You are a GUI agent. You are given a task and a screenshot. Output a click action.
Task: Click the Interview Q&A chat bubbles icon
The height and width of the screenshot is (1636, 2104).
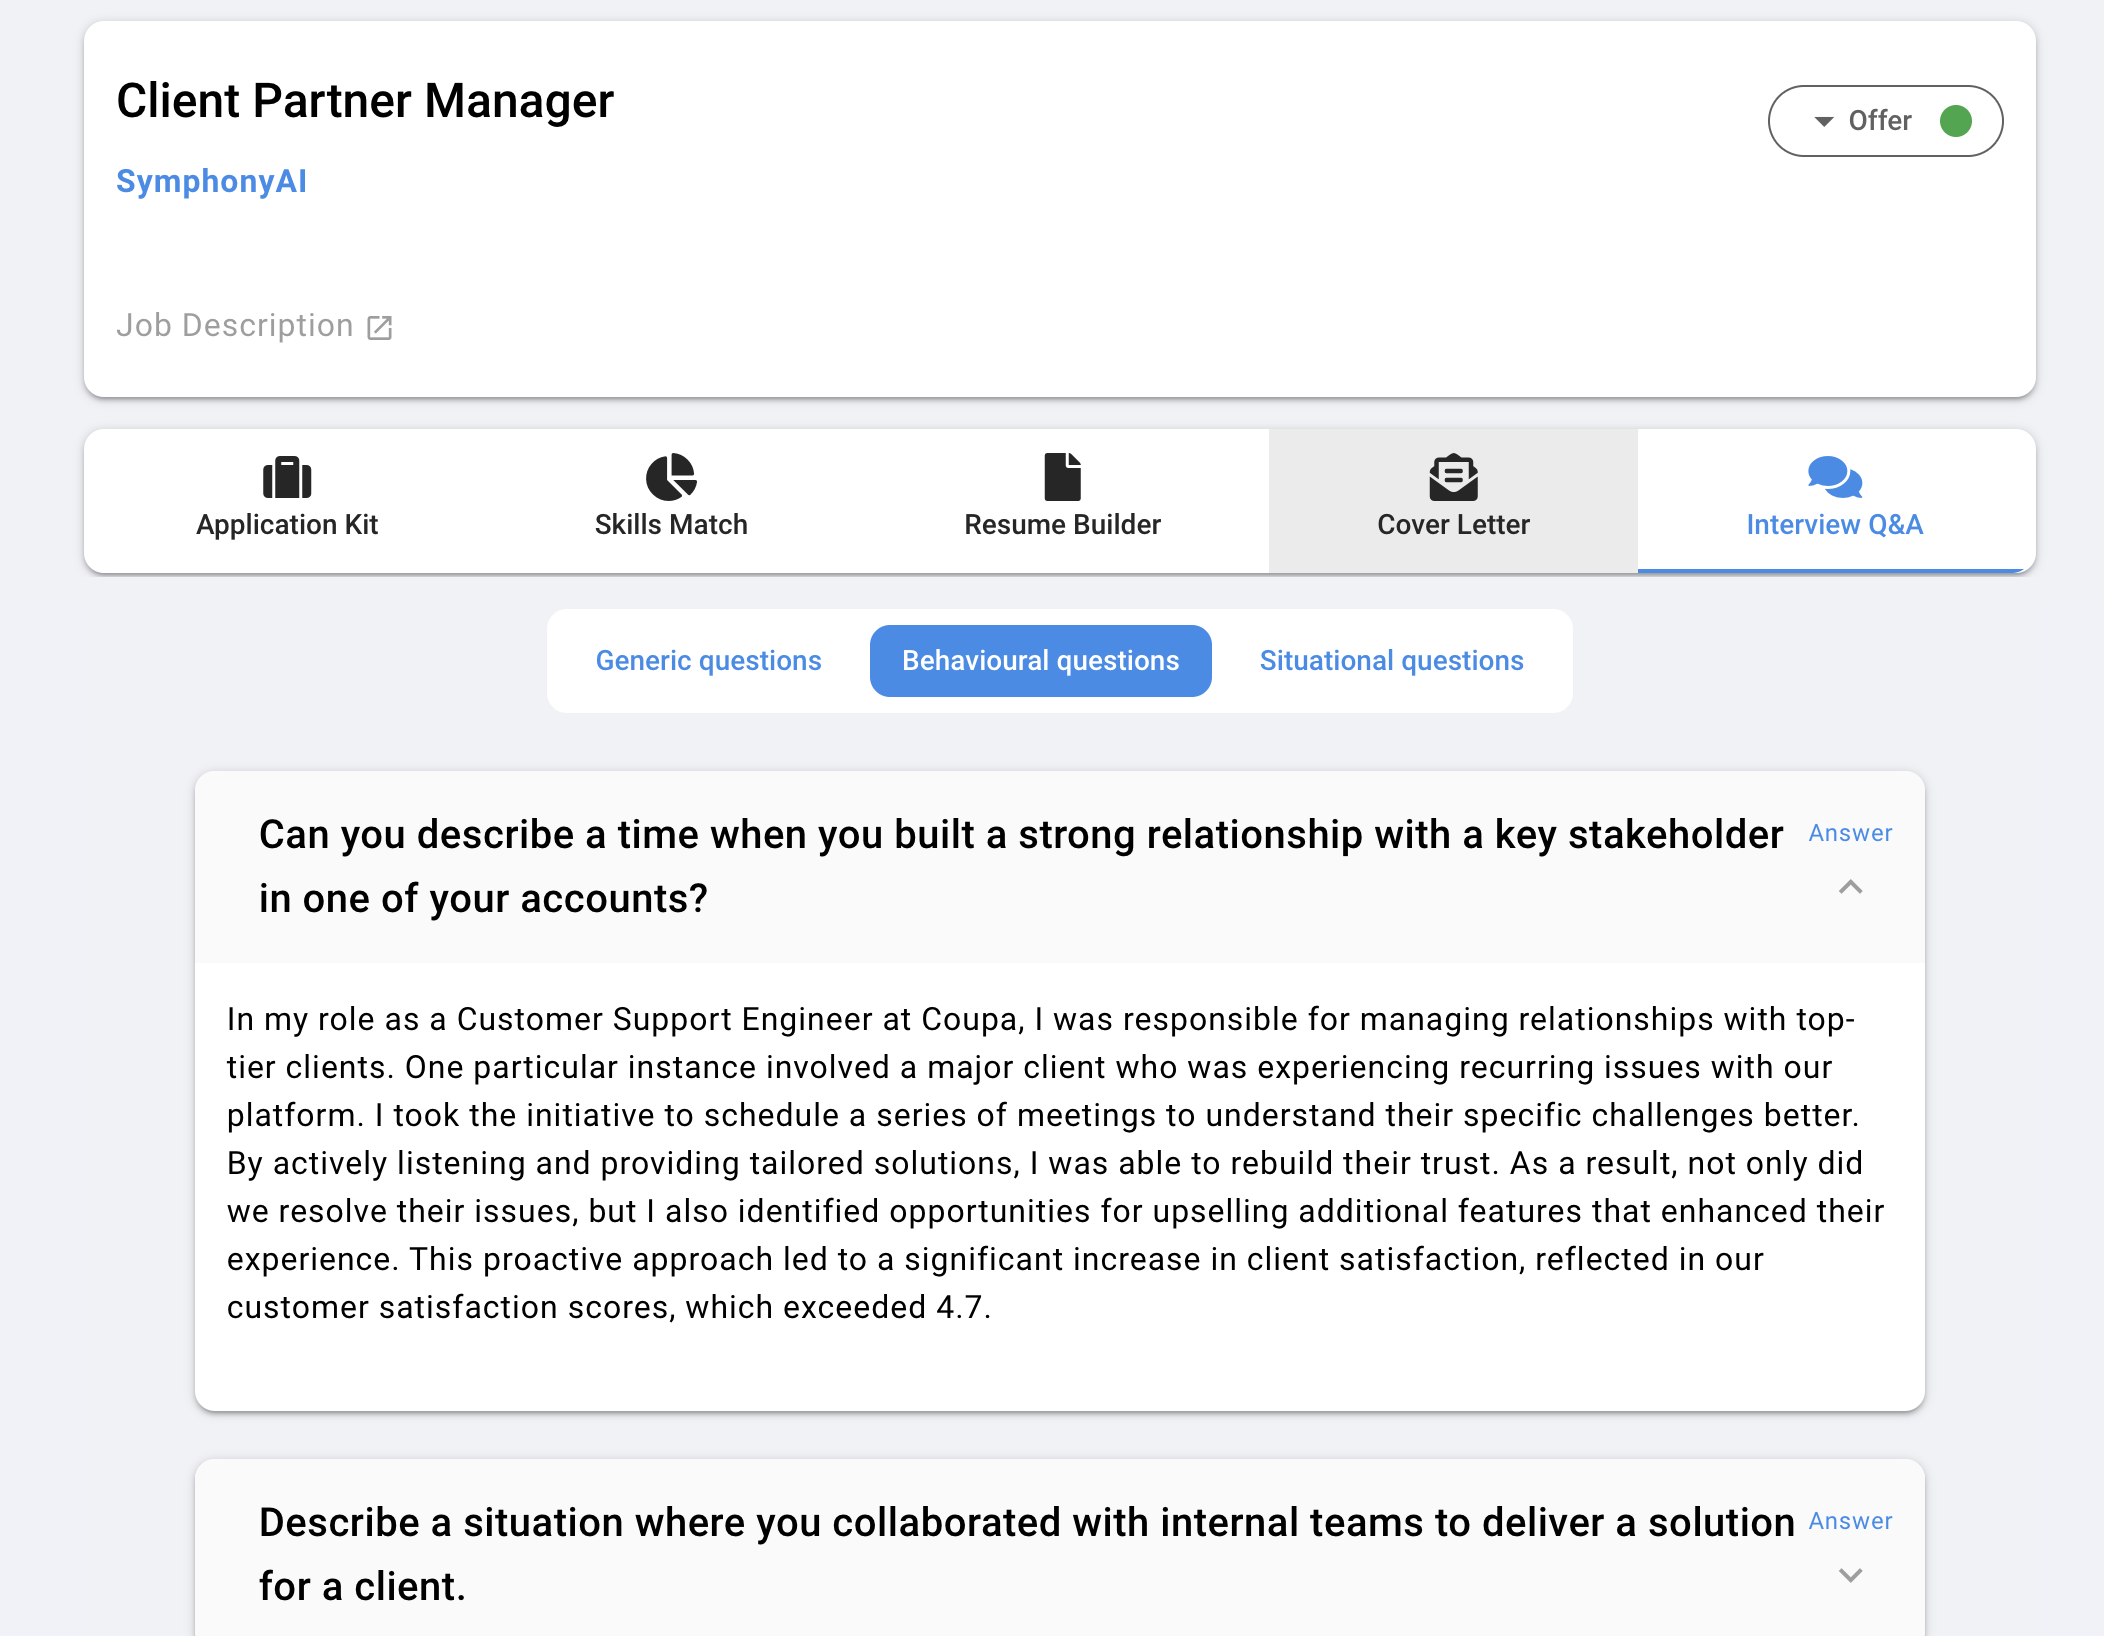pyautogui.click(x=1834, y=477)
